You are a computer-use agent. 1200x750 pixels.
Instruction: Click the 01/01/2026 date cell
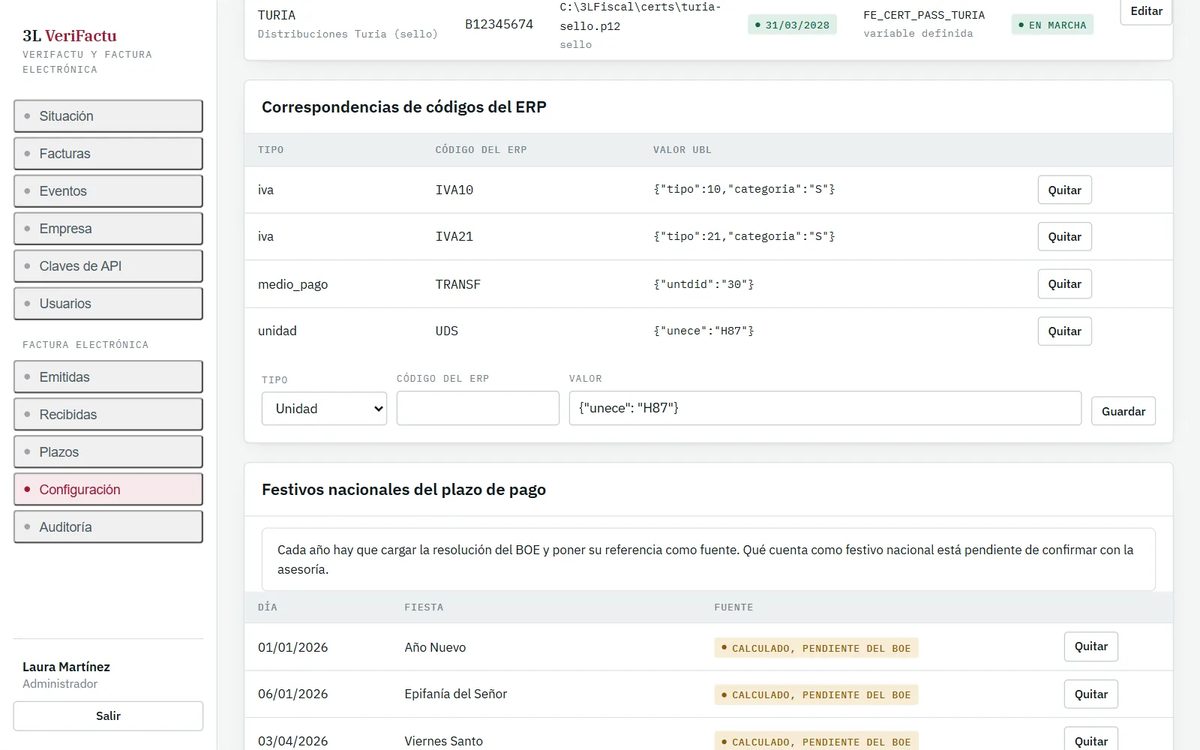point(293,647)
